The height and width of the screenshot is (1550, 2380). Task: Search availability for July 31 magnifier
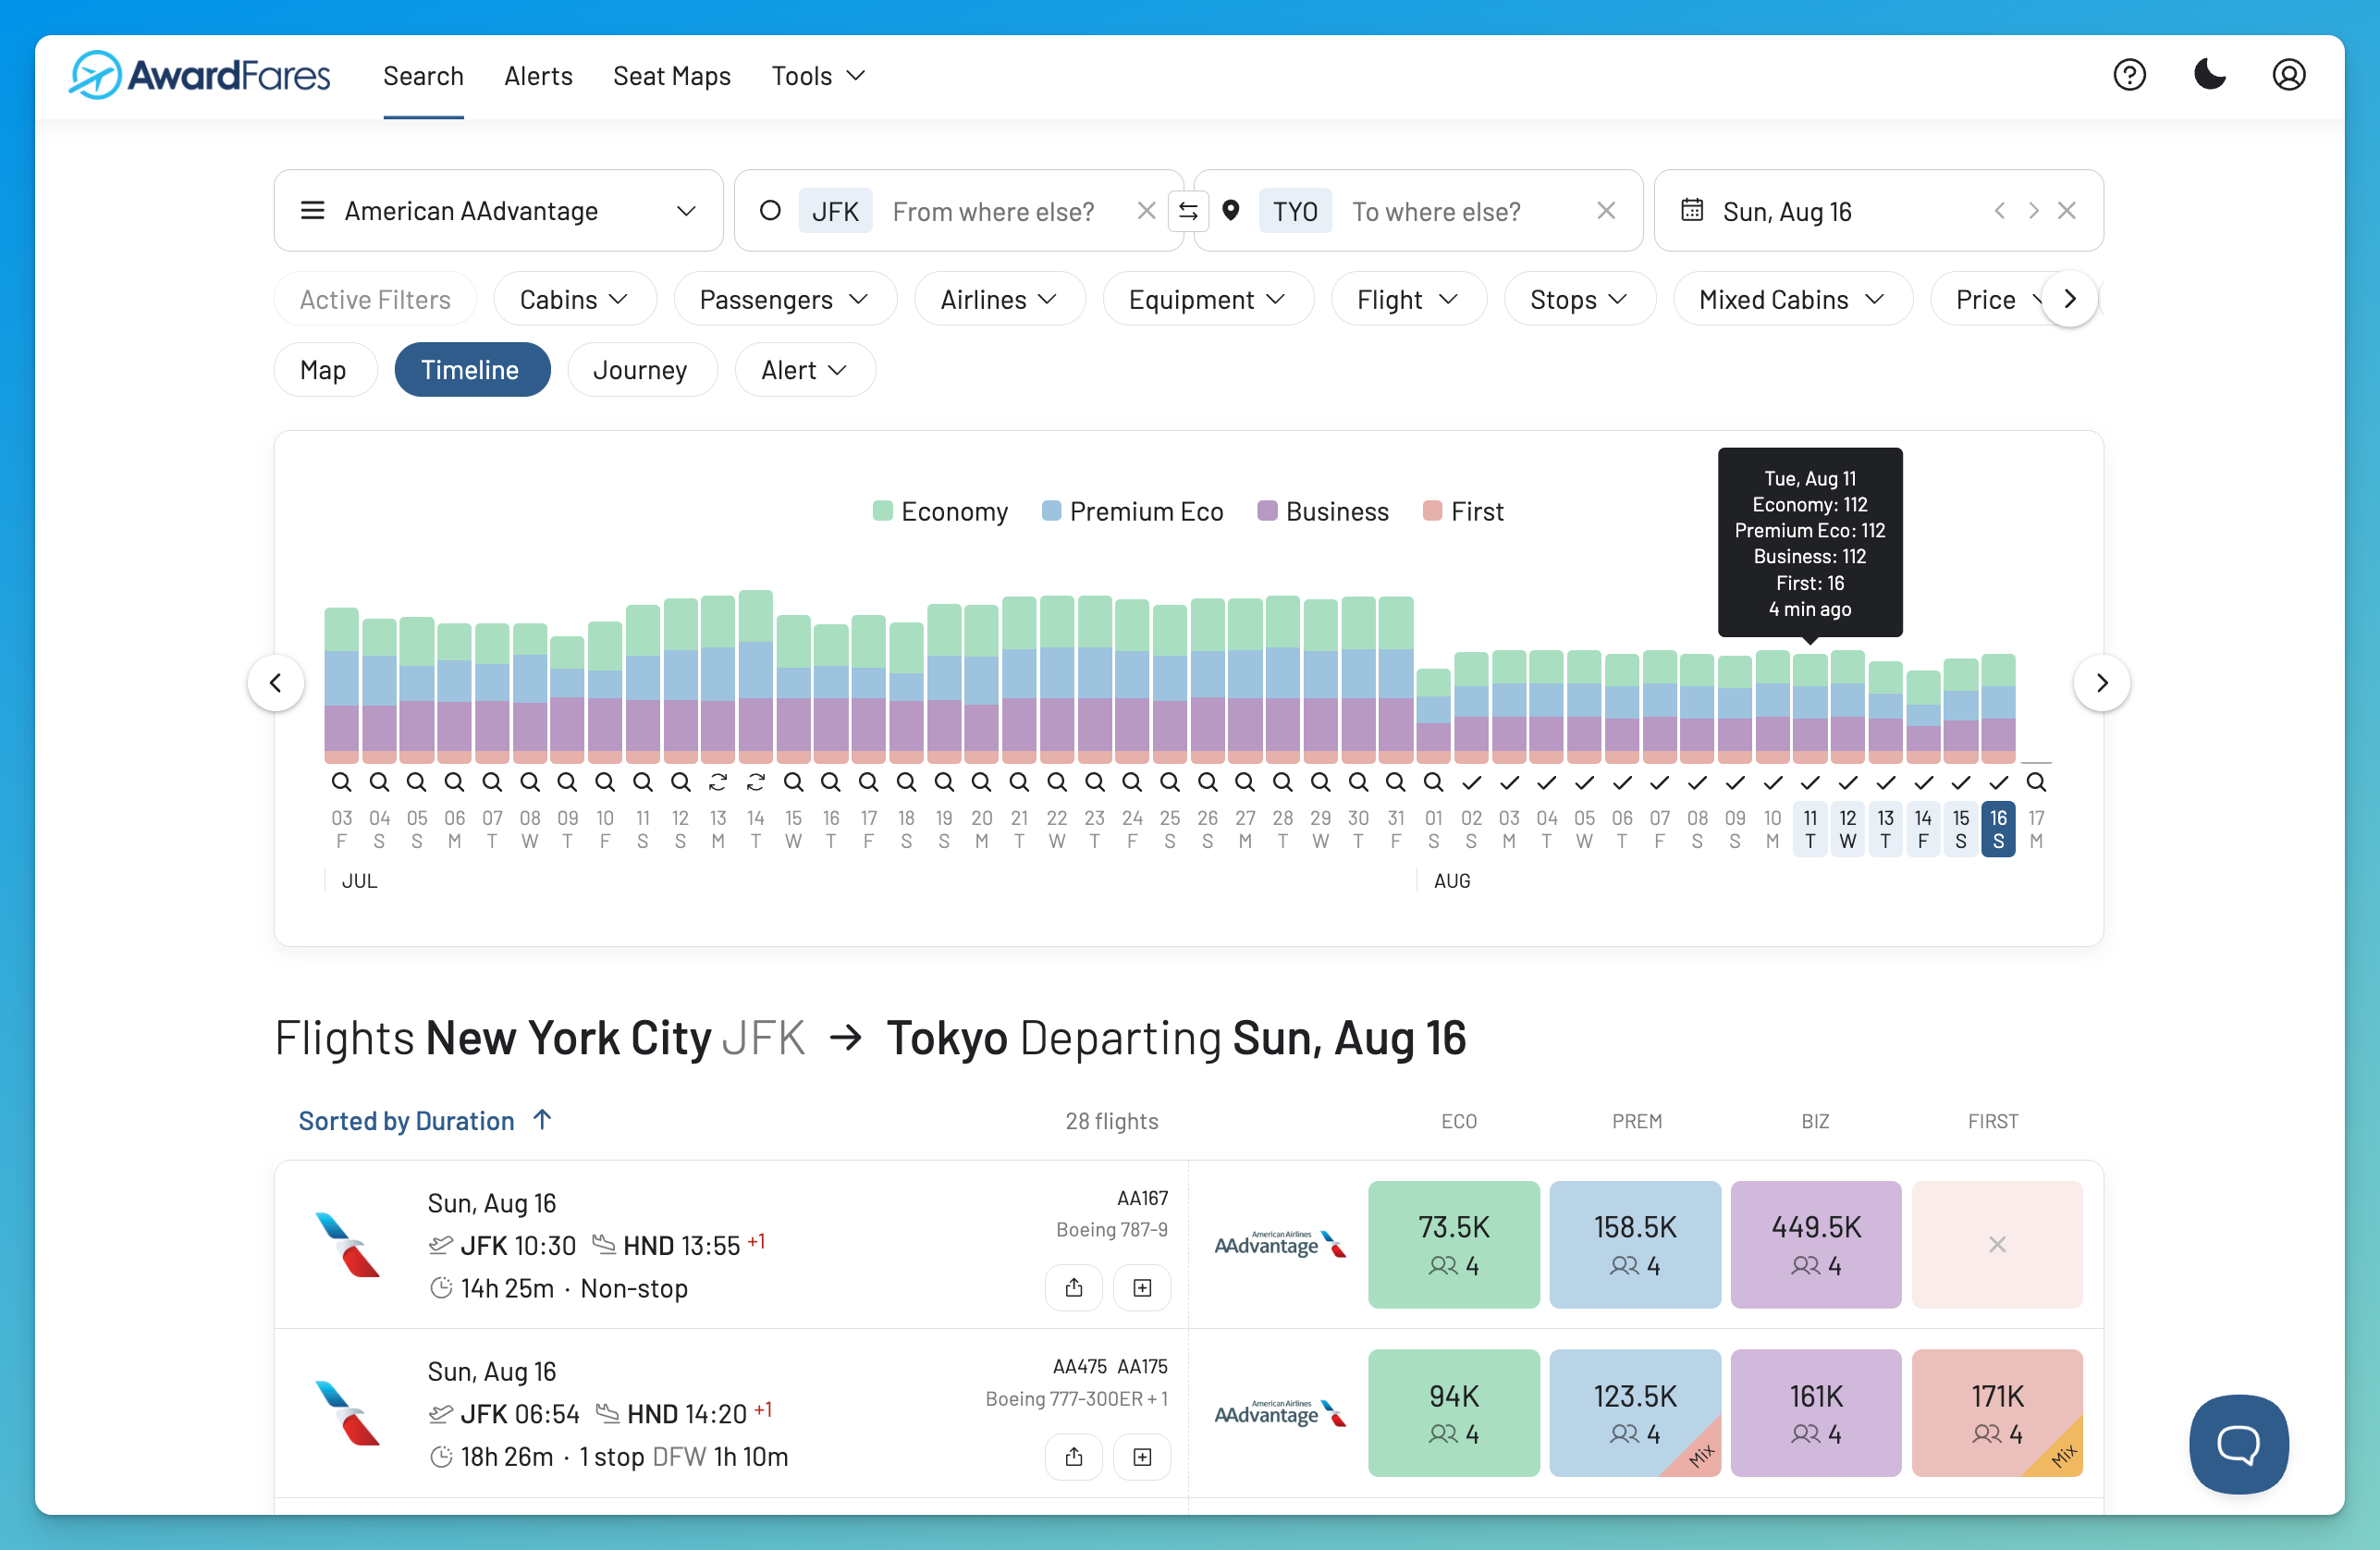point(1395,782)
